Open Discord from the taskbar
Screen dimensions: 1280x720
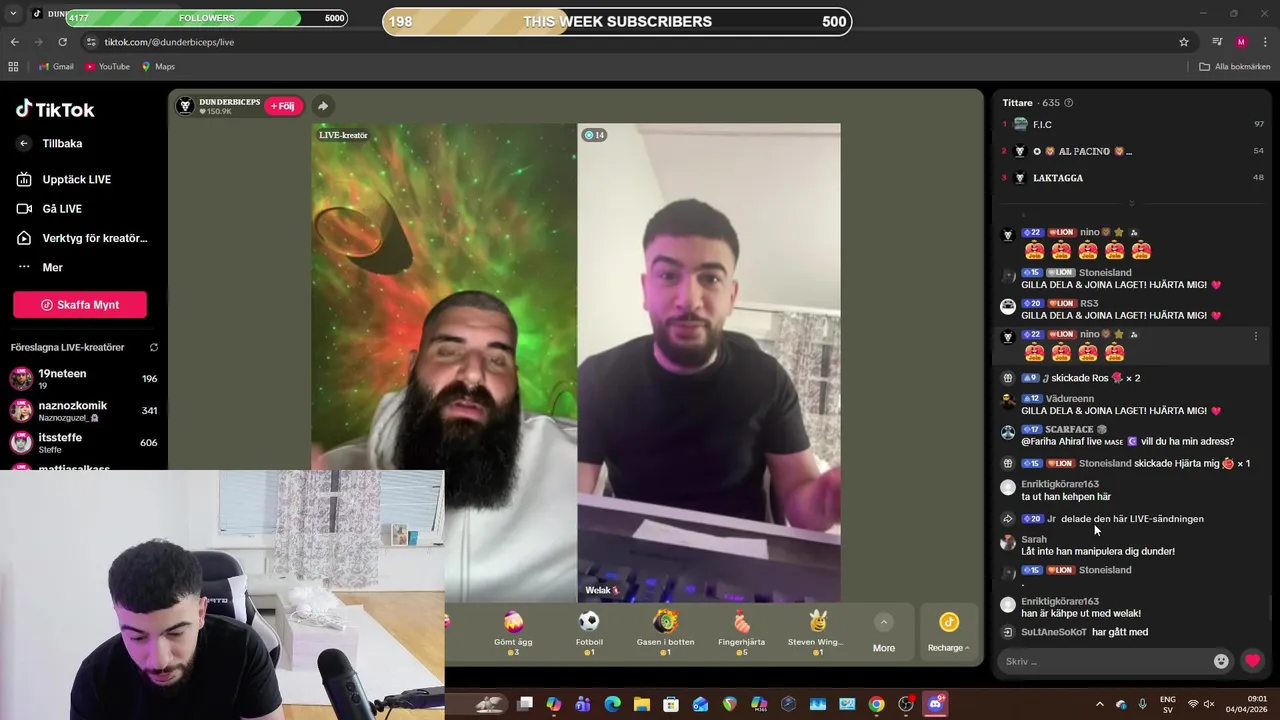point(935,704)
